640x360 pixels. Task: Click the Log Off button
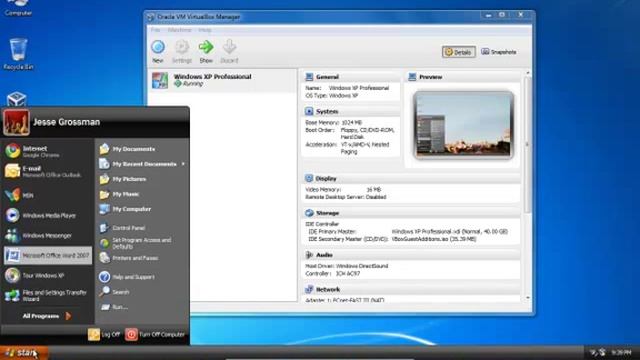point(104,334)
